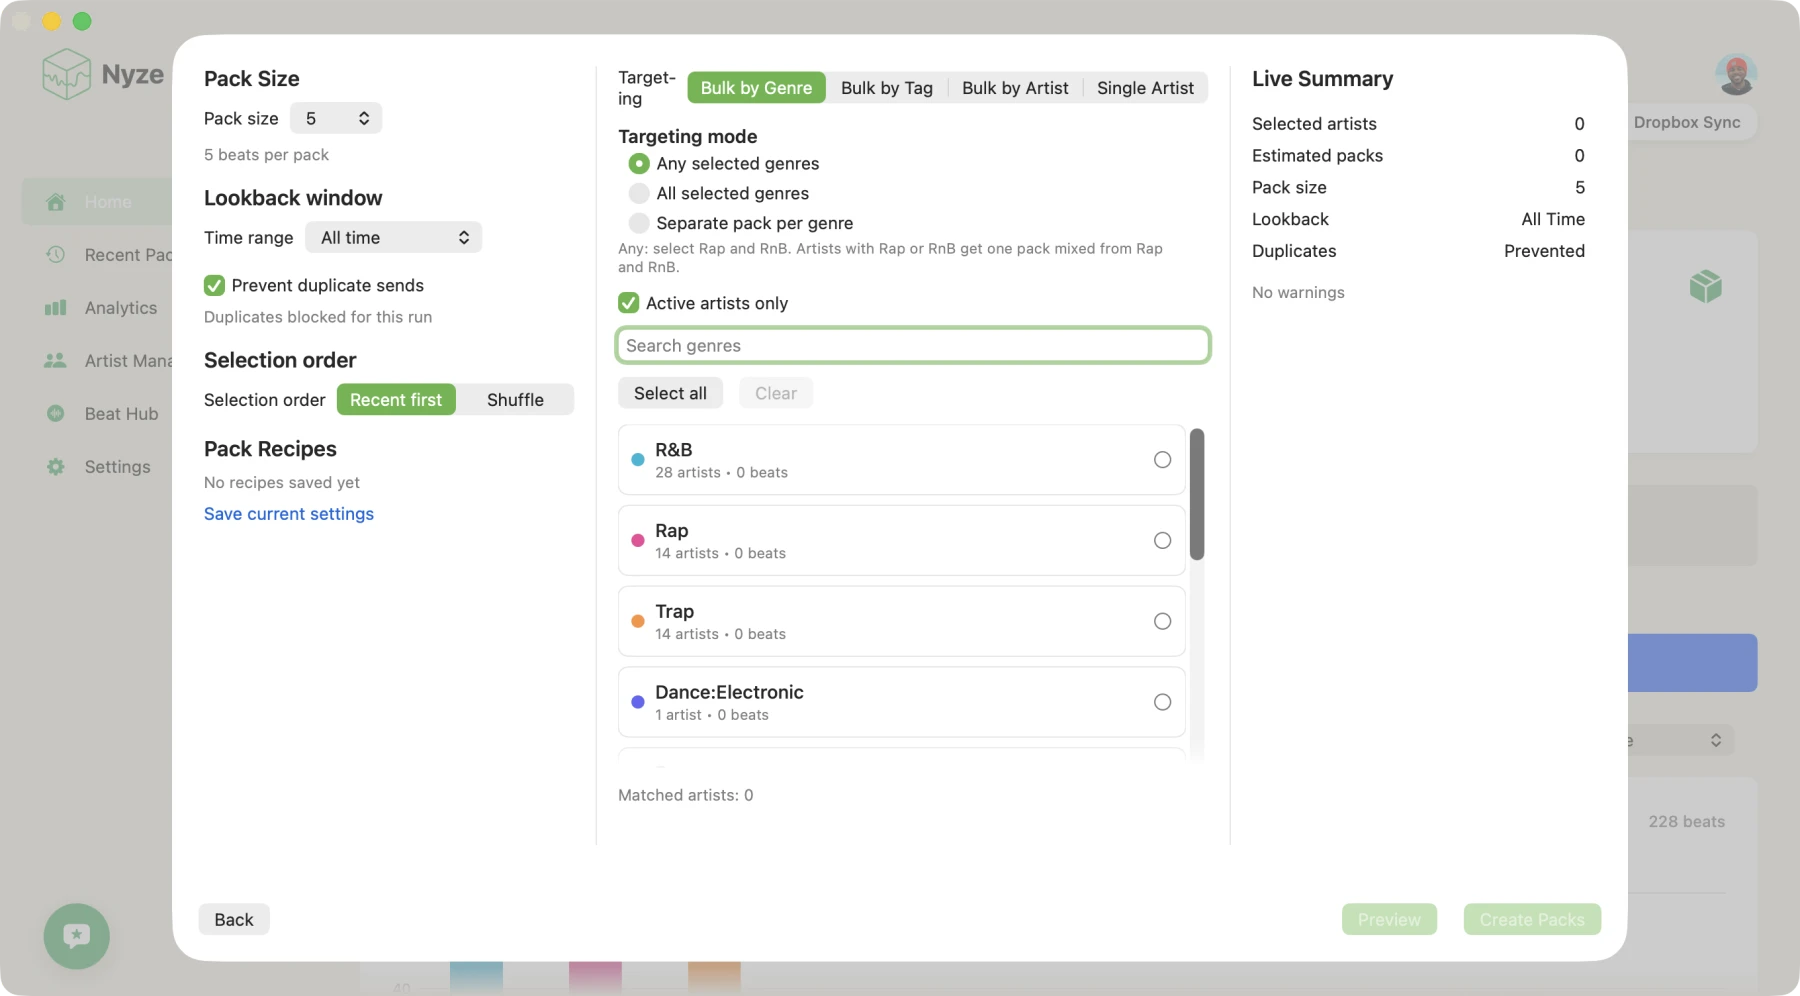Click the orange Trap color dot

coord(638,622)
